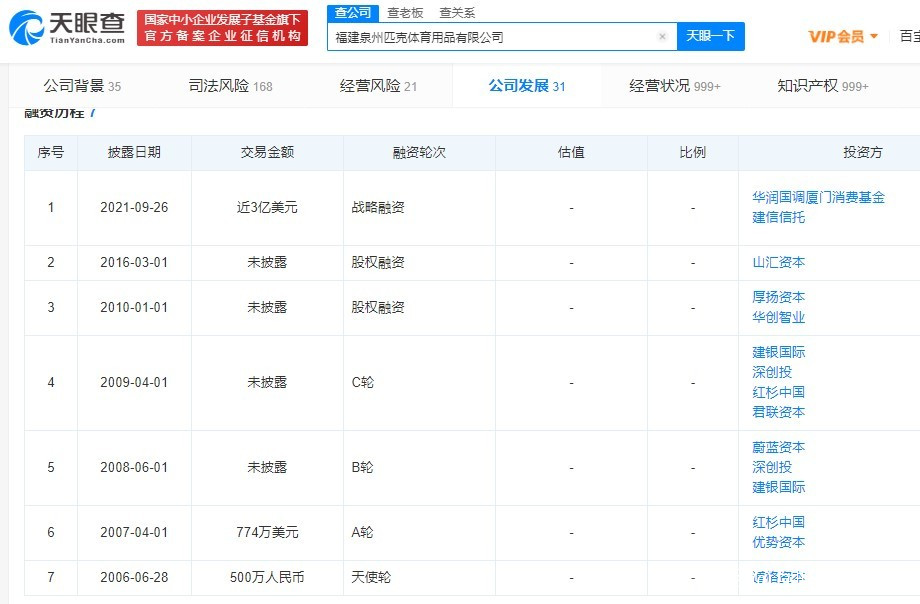Viewport: 920px width, 604px height.
Task: Open 红杉中国 in the A轮 row
Action: [779, 522]
